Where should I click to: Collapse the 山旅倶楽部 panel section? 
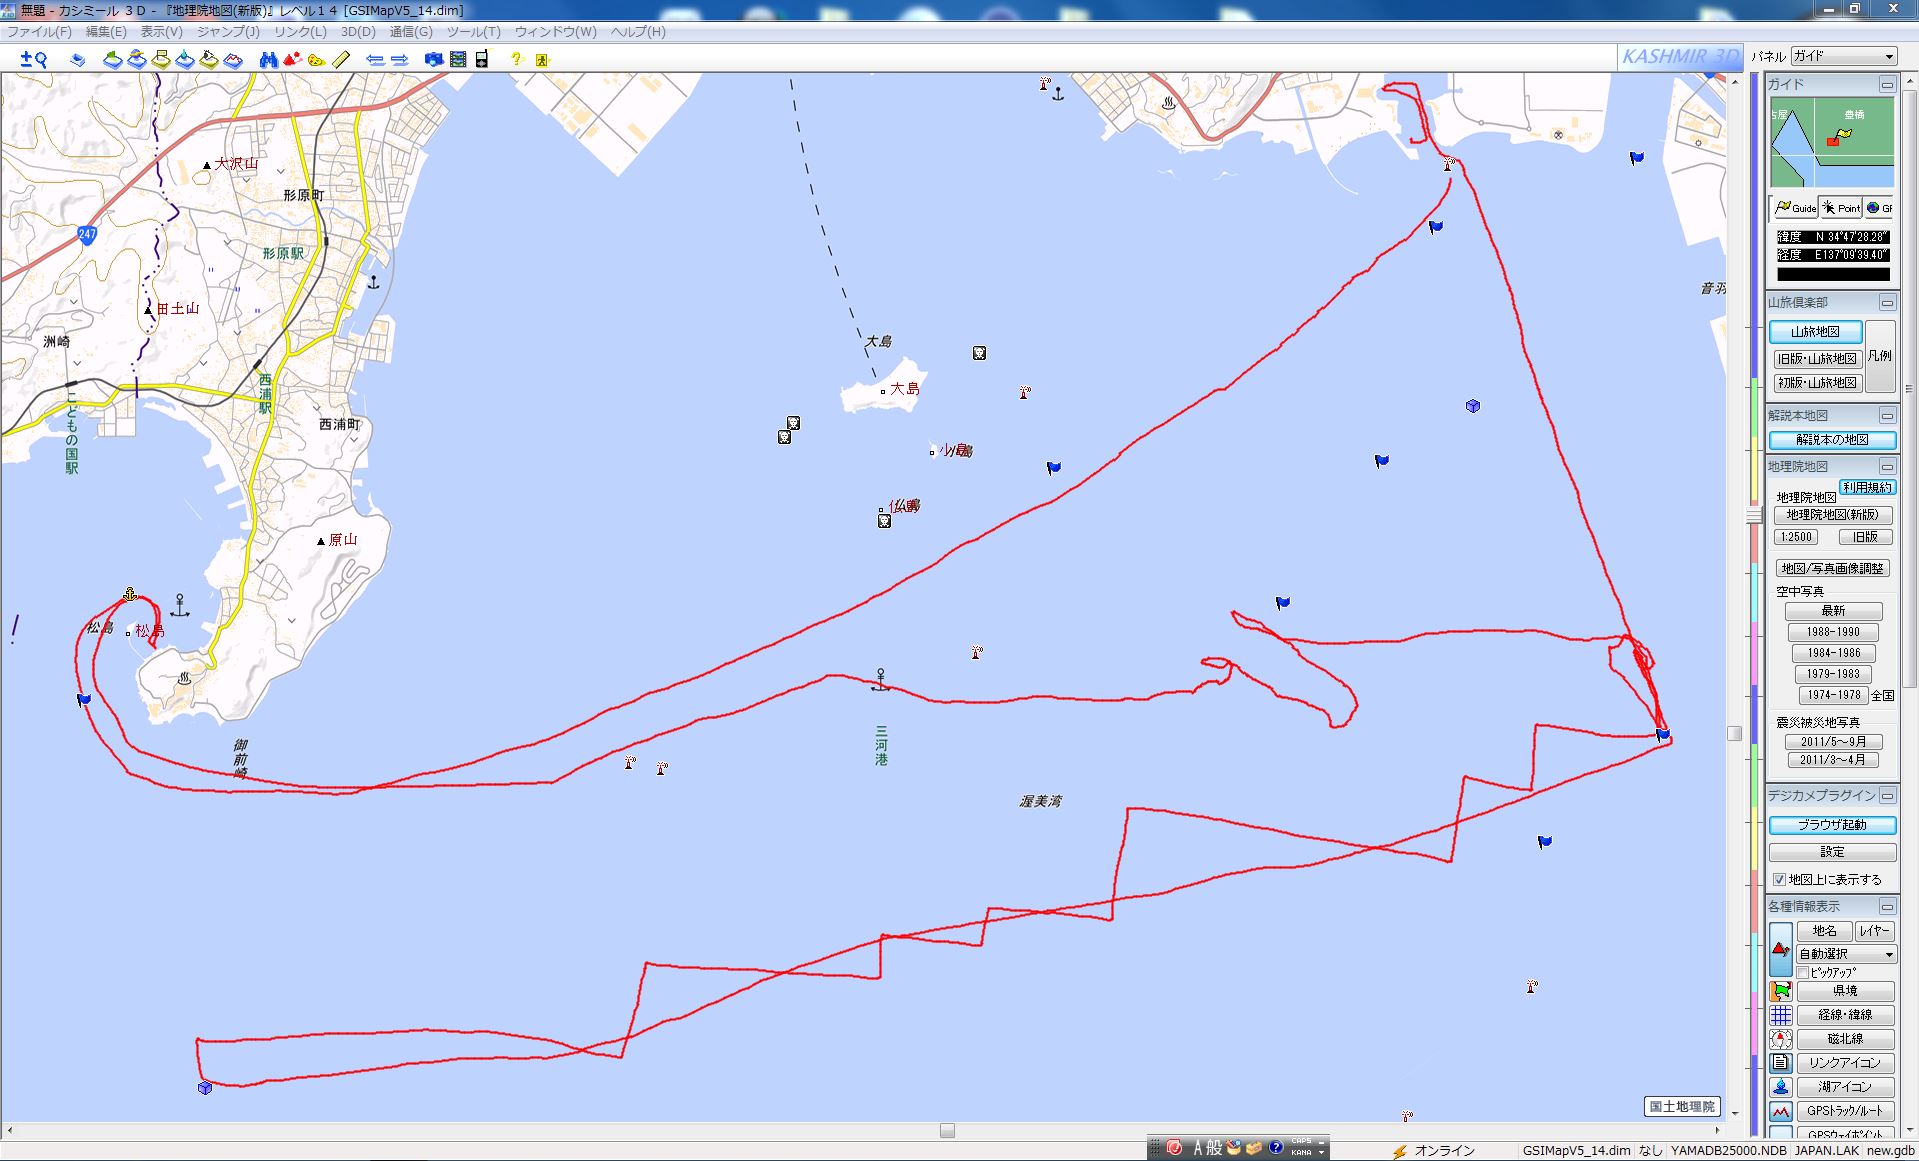coord(1887,303)
